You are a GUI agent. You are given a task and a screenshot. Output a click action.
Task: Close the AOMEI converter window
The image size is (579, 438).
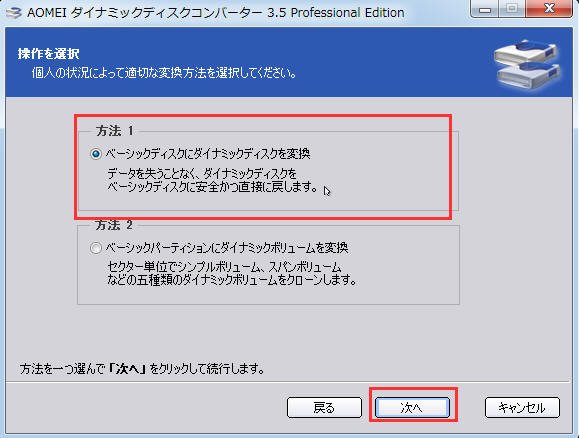[549, 9]
